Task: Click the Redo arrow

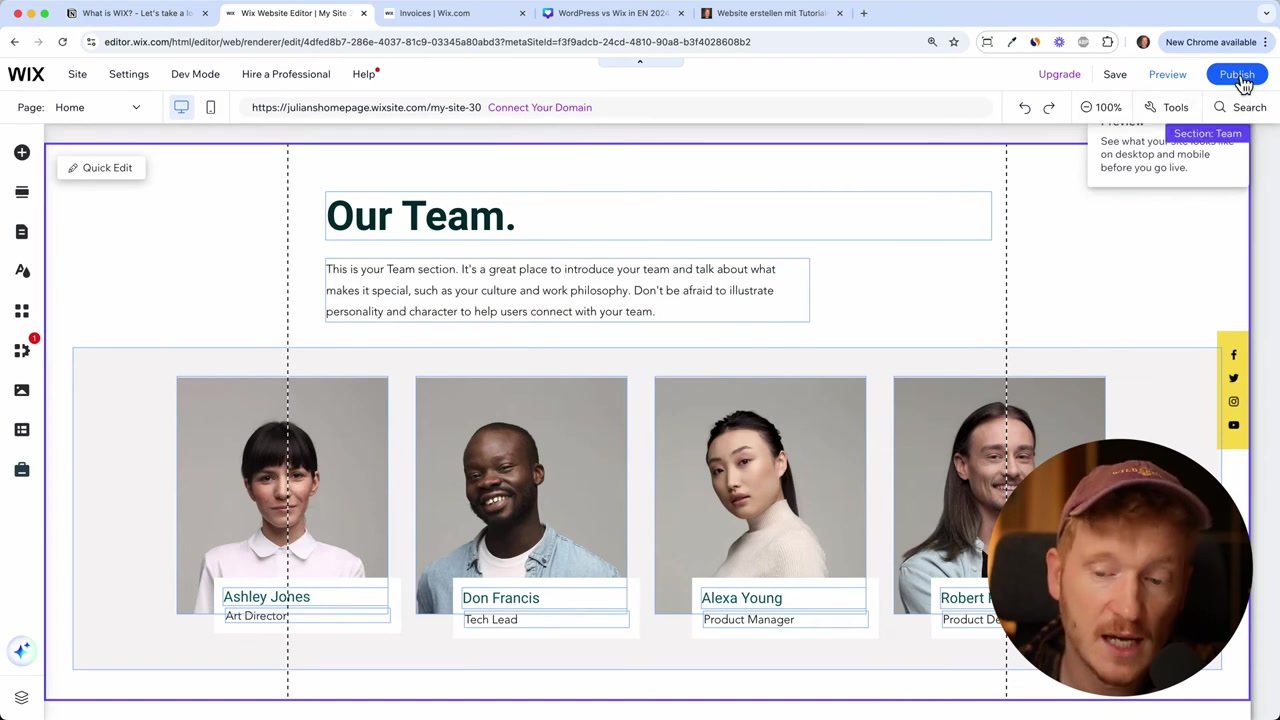Action: pyautogui.click(x=1049, y=107)
